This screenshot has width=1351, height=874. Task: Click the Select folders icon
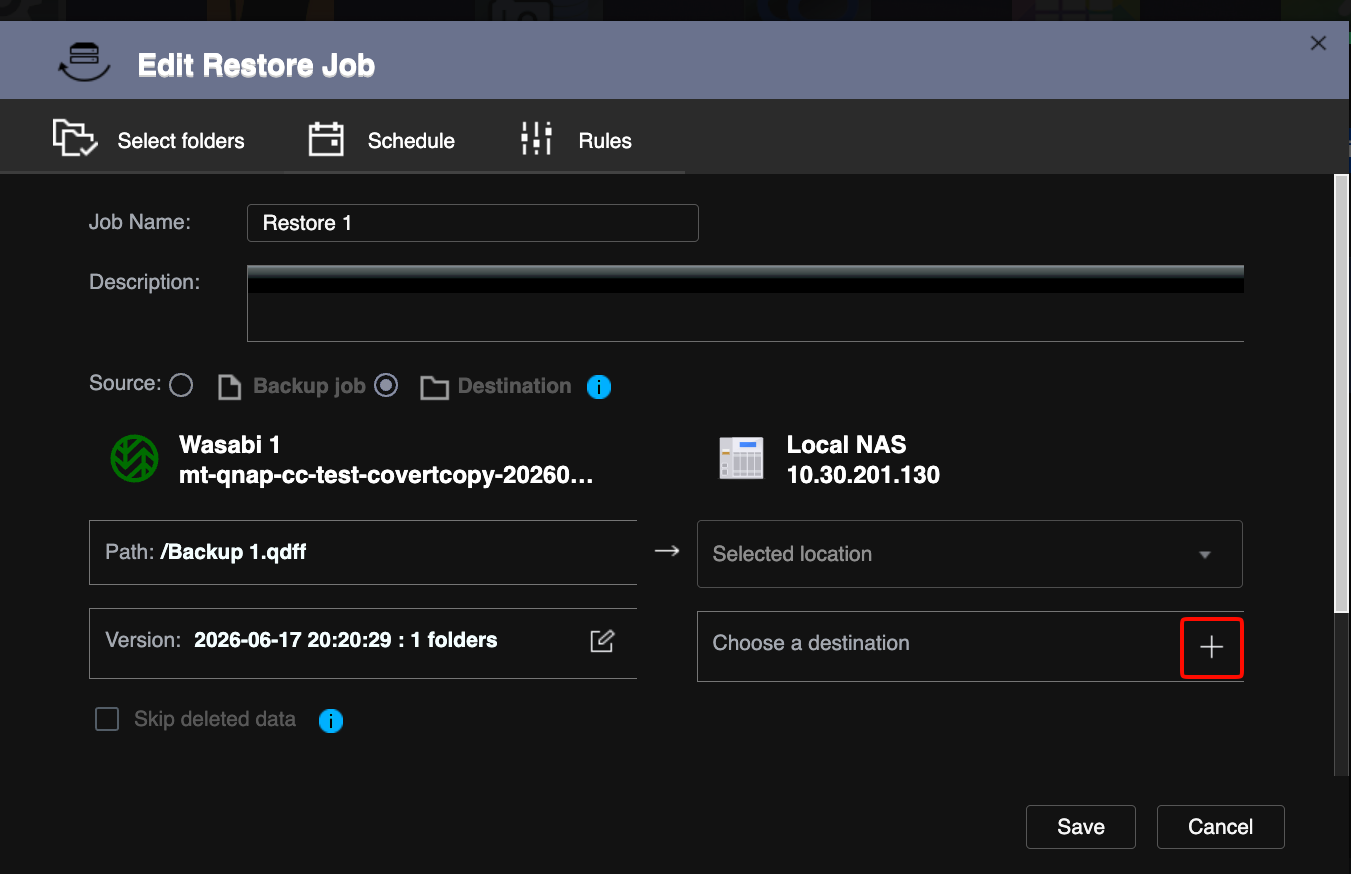[75, 139]
